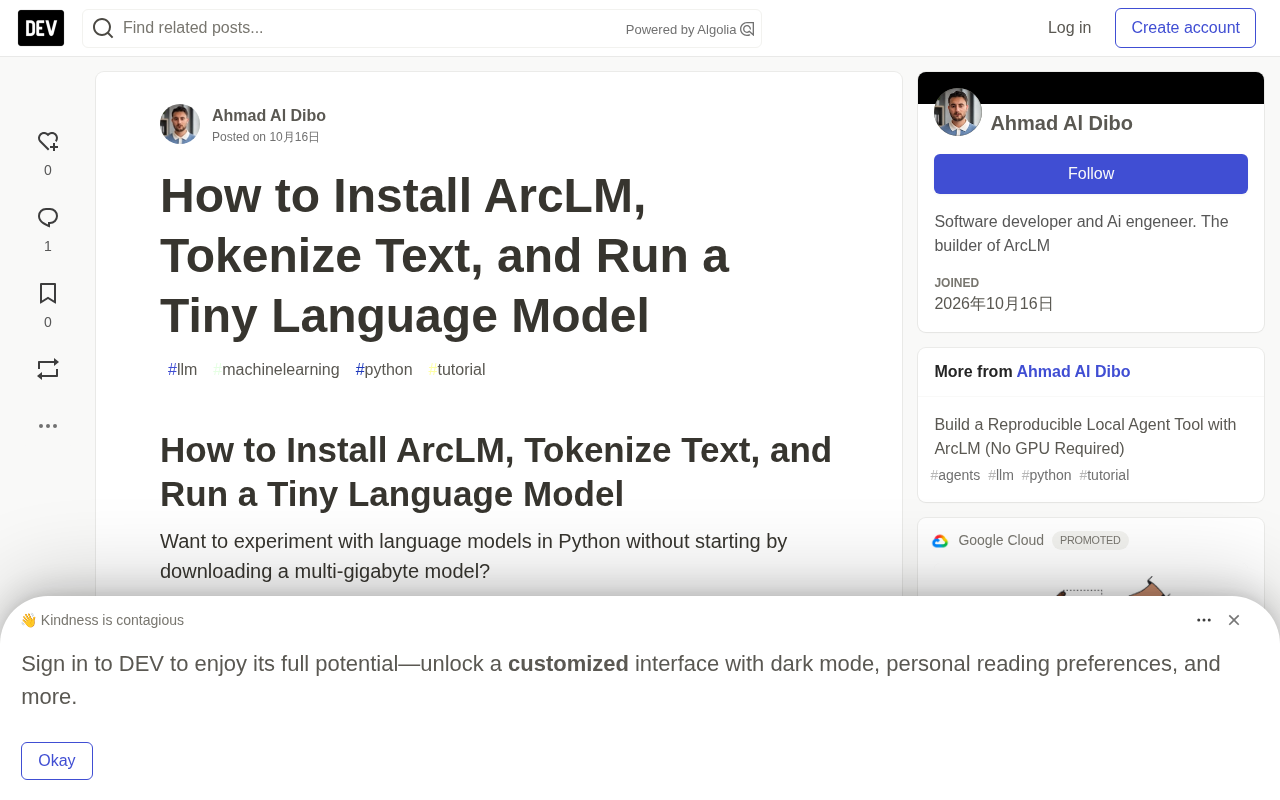
Task: Open Ahmad Al Dibo's small author avatar
Action: (180, 124)
